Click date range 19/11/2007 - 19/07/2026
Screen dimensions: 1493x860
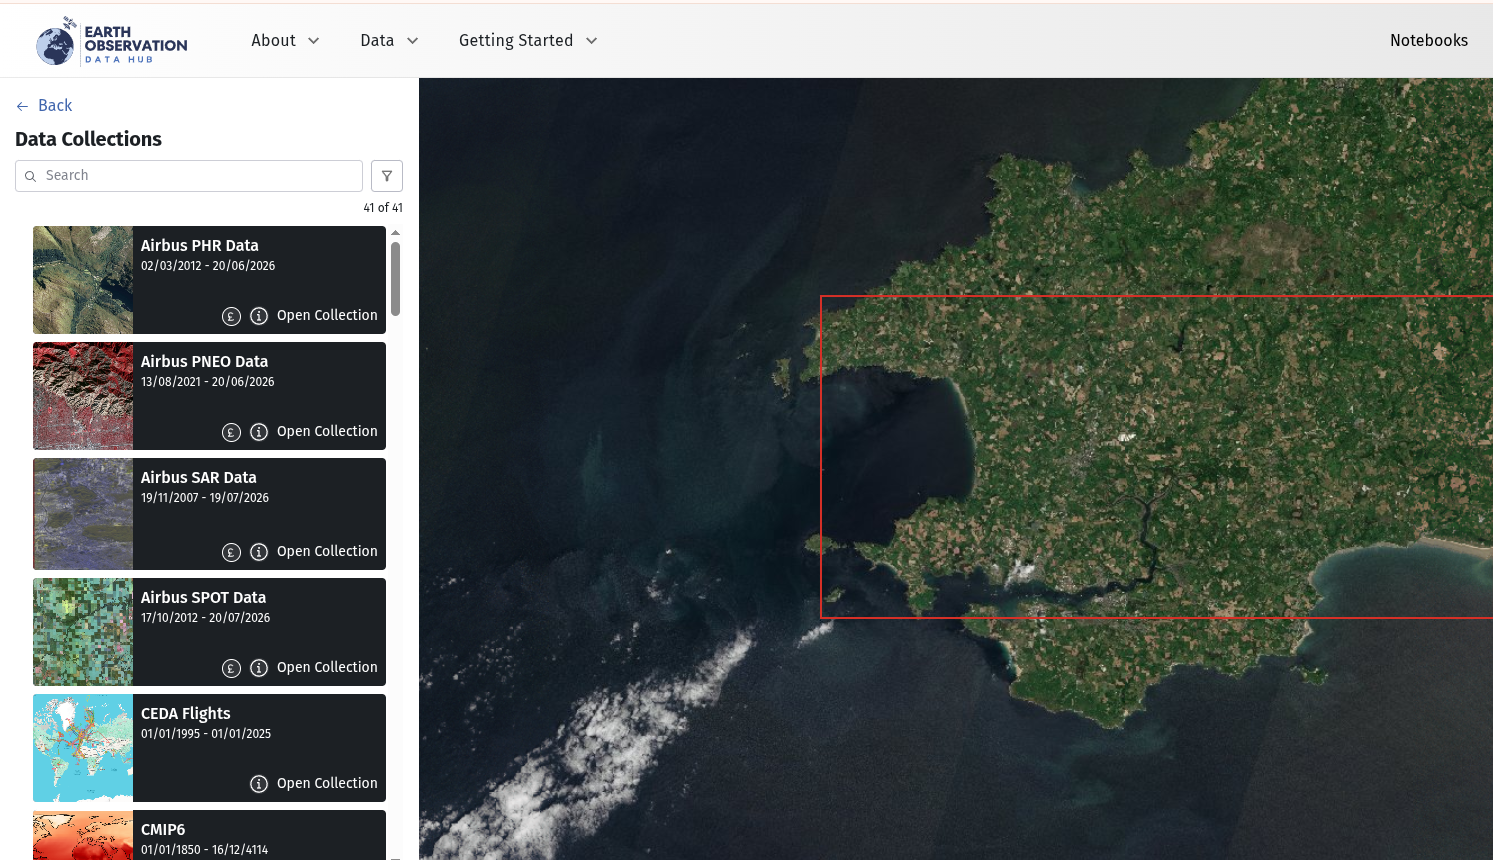205,498
